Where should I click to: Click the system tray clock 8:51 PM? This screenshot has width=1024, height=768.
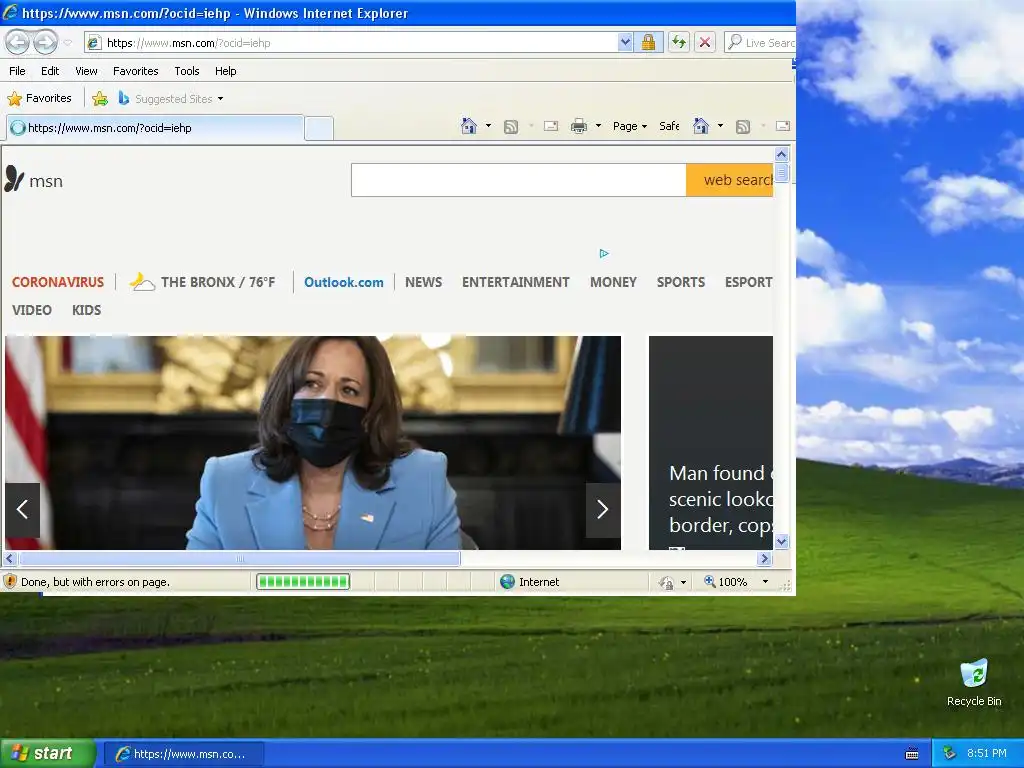[987, 754]
